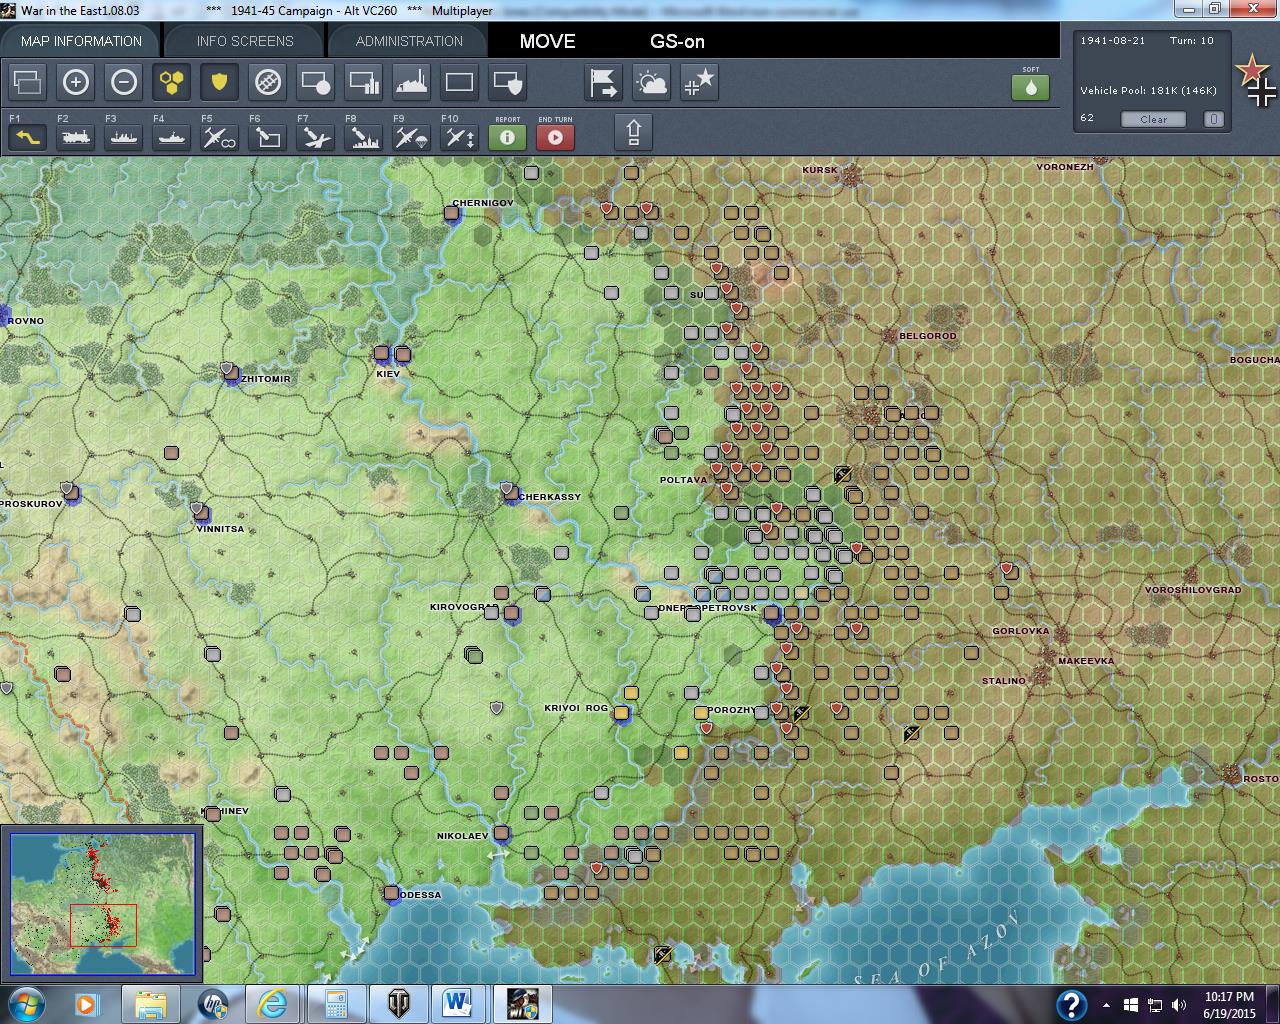
Task: Toggle the factory industry overlay icon
Action: [412, 82]
